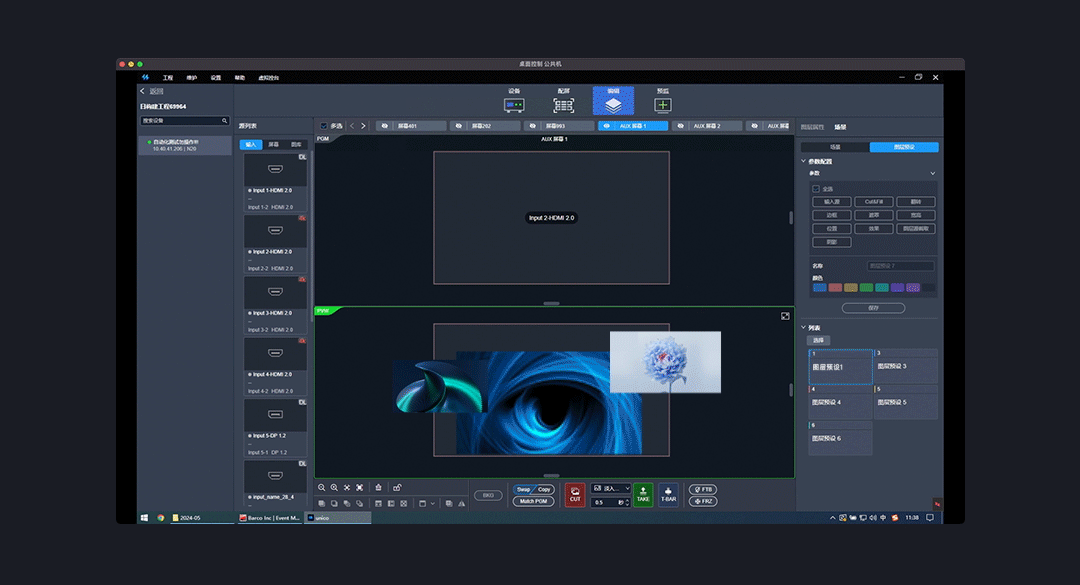Open the 虚拟控台 menu

click(269, 78)
